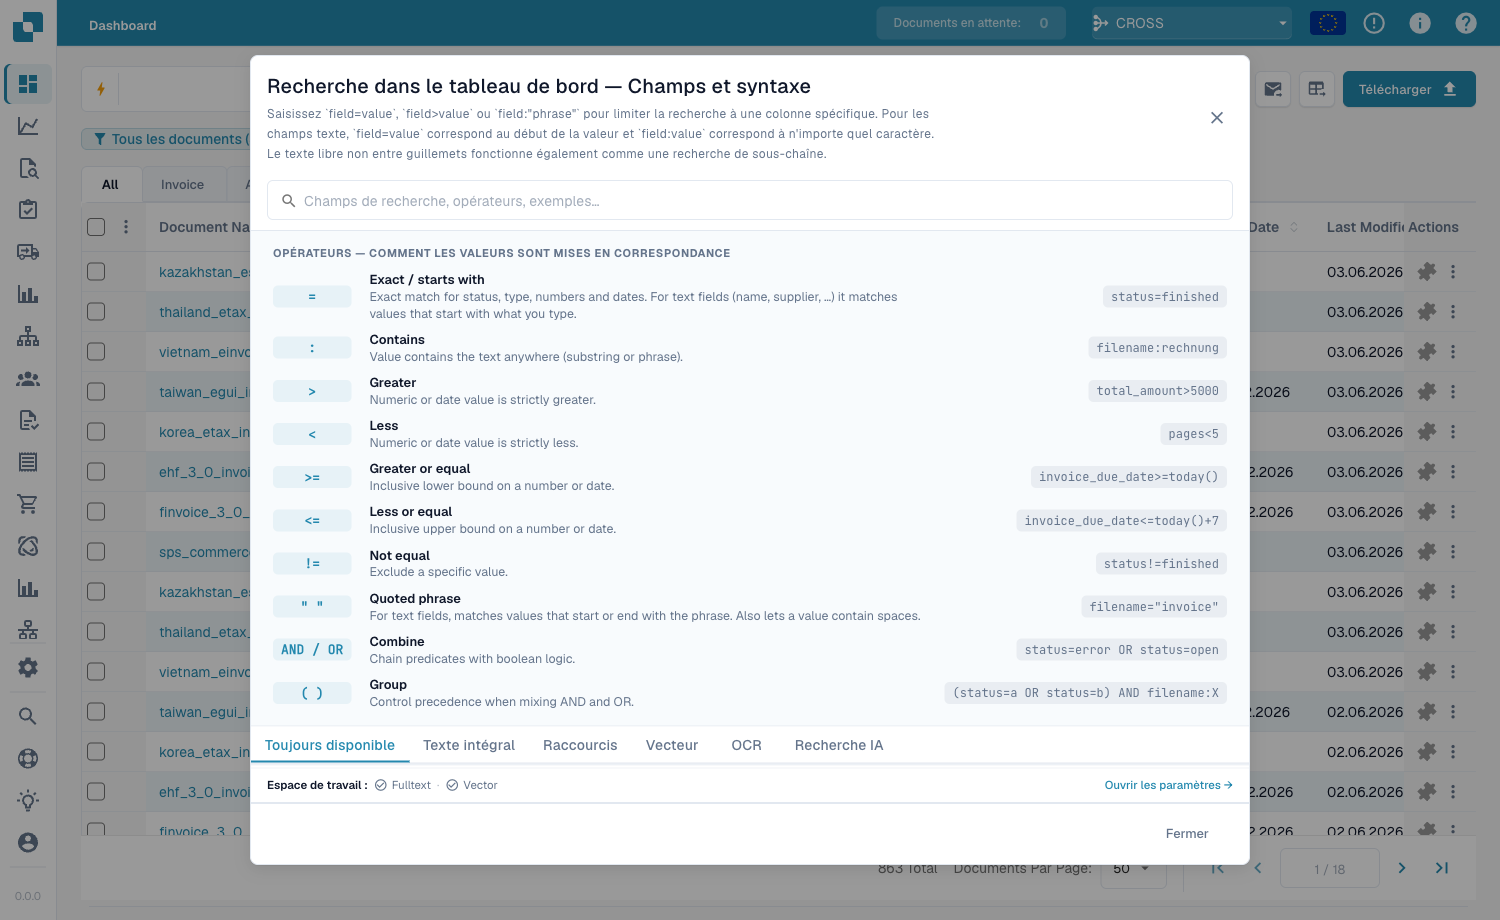Open the user account icon in sidebar
This screenshot has width=1500, height=920.
[28, 842]
